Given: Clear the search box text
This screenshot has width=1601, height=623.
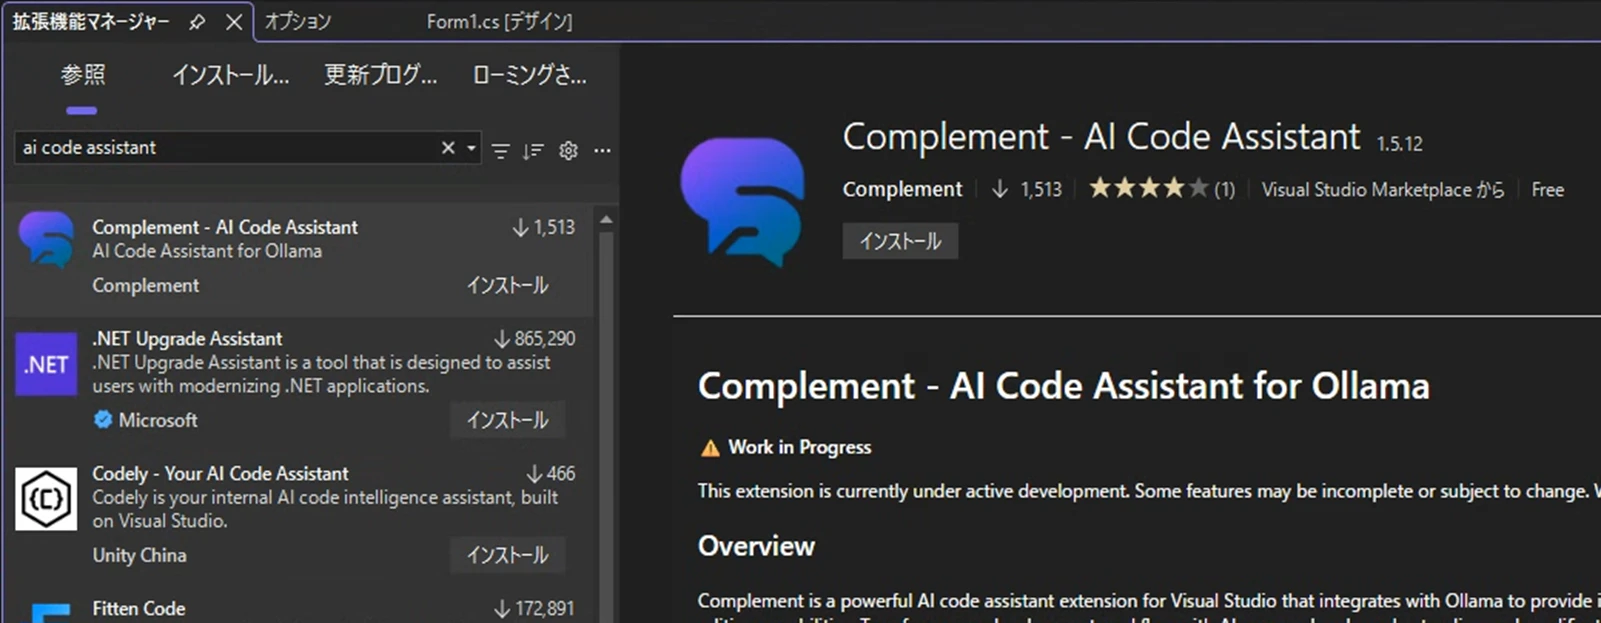Looking at the screenshot, I should 448,148.
